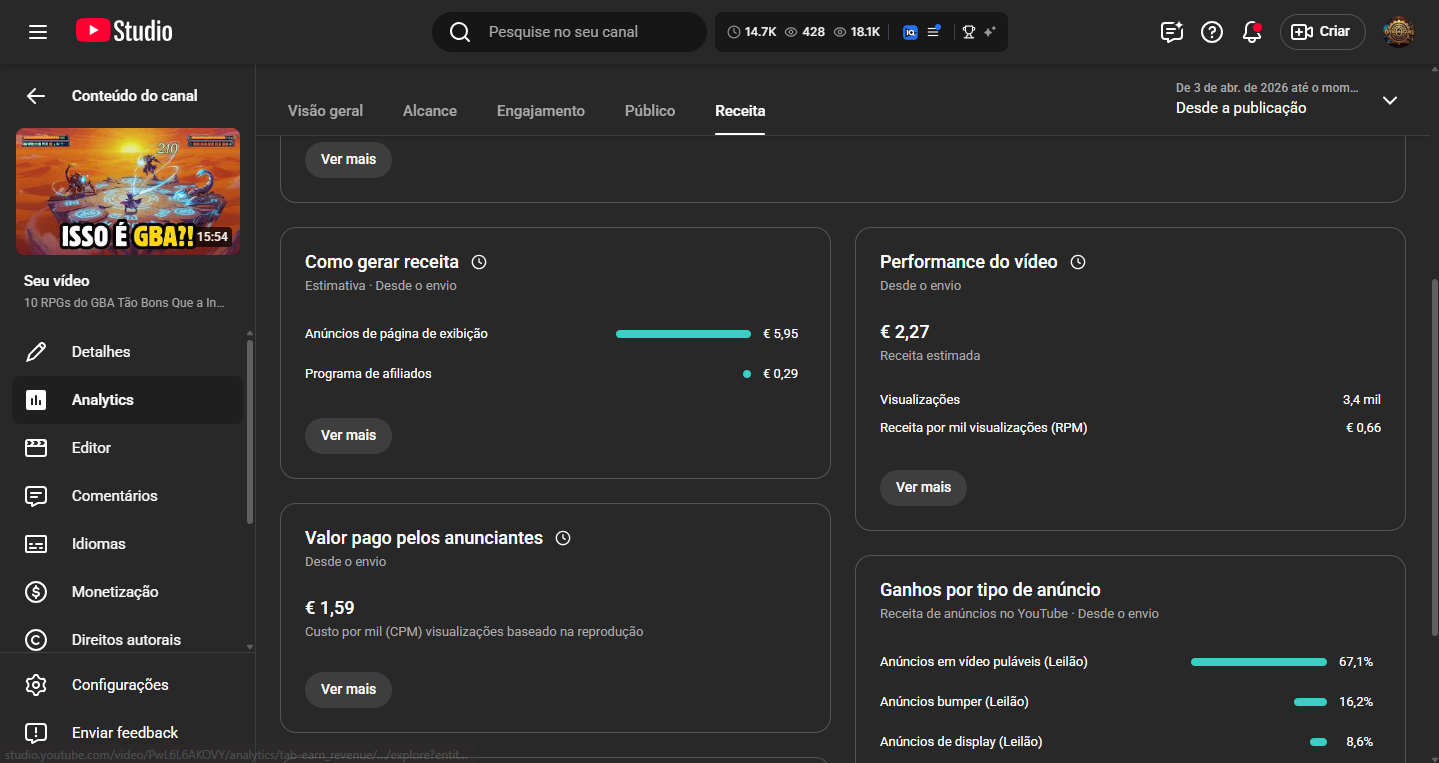Select the Visão geral tab
The image size is (1439, 763).
tap(325, 111)
